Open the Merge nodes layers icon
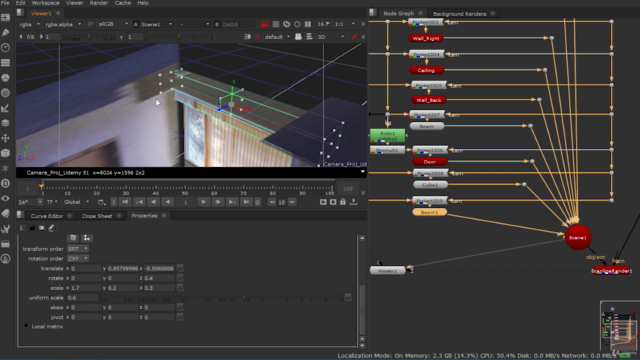640x360 pixels. tap(5, 123)
